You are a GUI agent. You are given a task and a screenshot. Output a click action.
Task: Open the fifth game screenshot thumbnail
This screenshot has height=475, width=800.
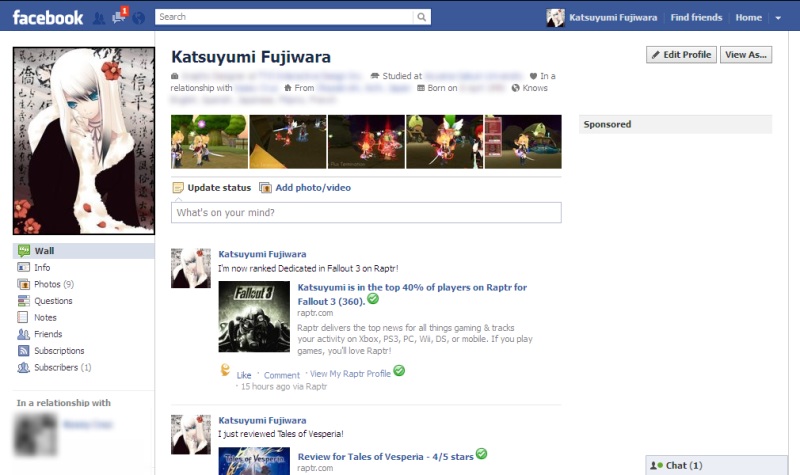pos(523,141)
